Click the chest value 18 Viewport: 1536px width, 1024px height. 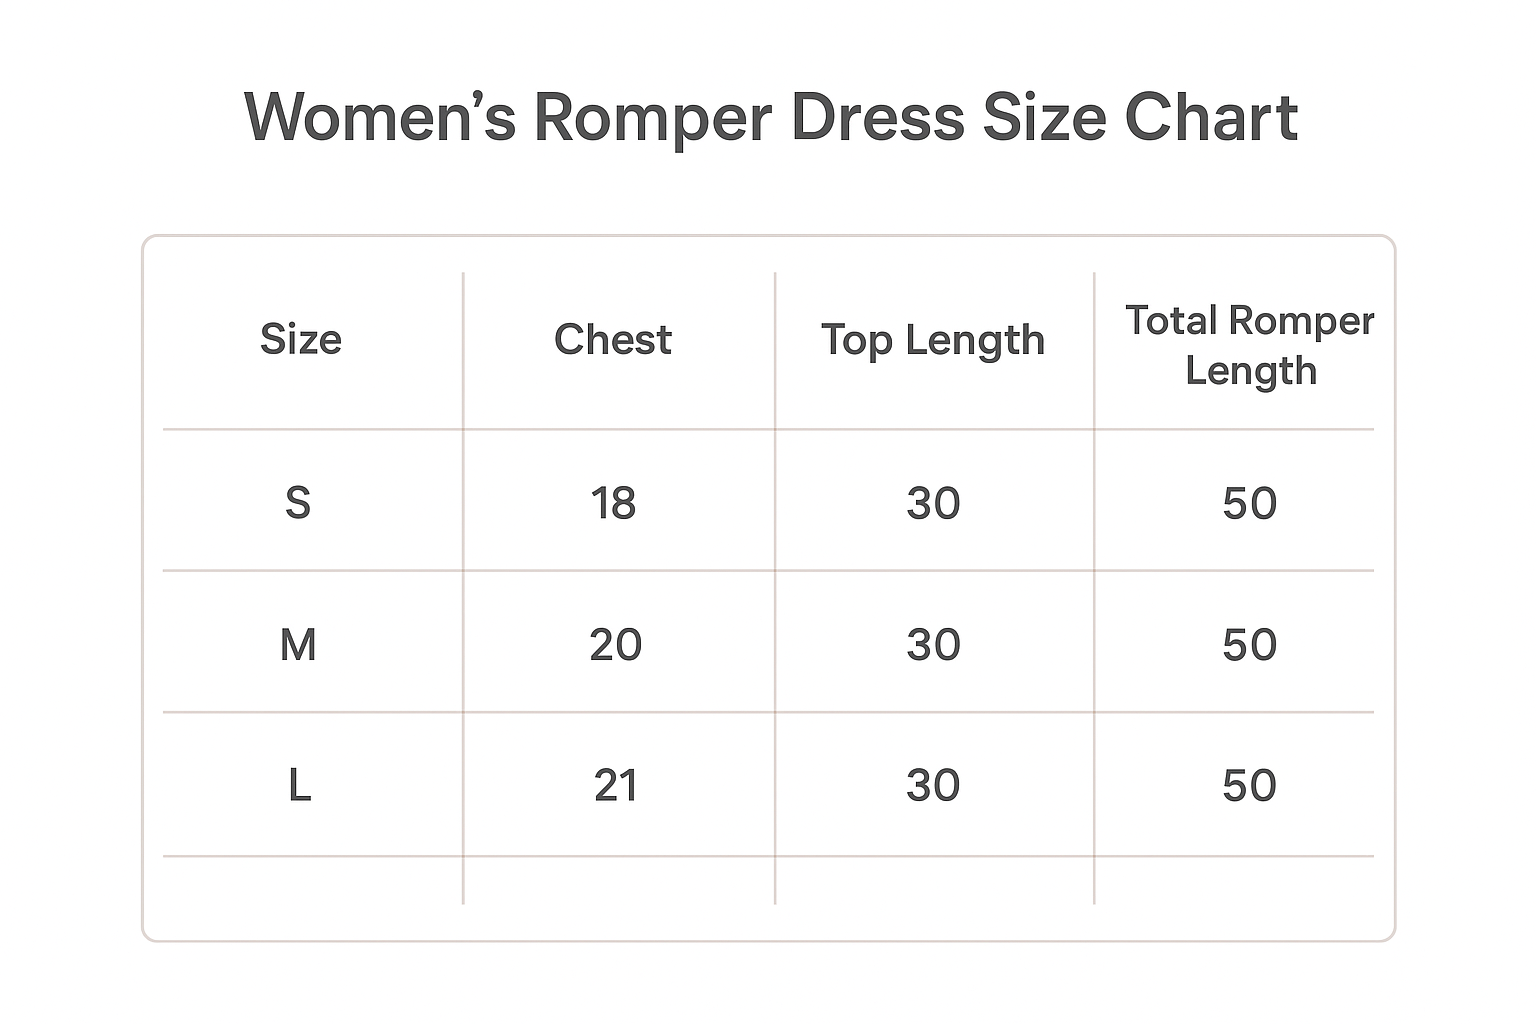(x=613, y=503)
